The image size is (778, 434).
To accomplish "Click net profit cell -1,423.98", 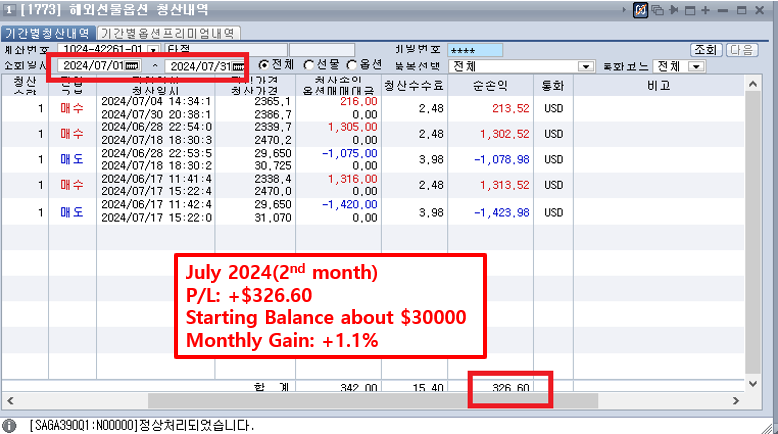I will [x=502, y=212].
